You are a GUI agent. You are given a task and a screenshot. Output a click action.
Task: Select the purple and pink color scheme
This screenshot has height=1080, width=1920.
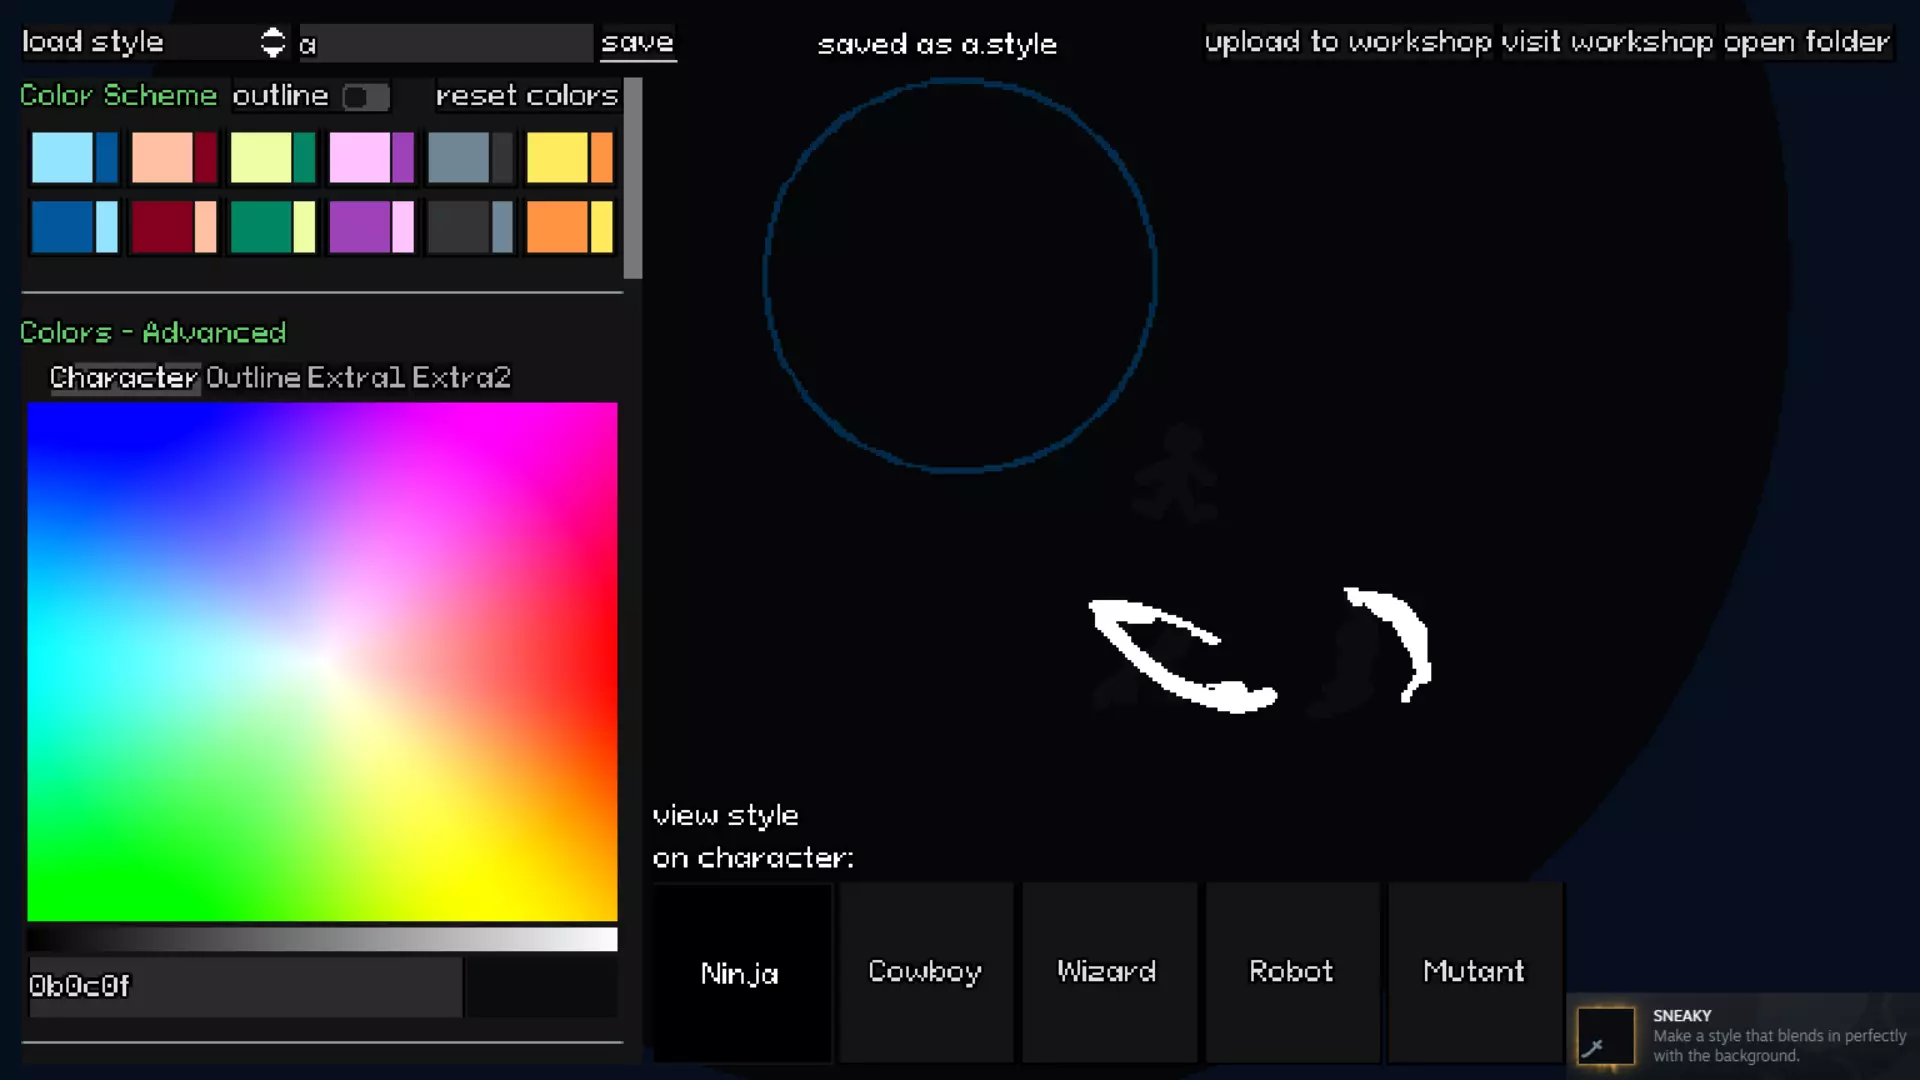371,227
